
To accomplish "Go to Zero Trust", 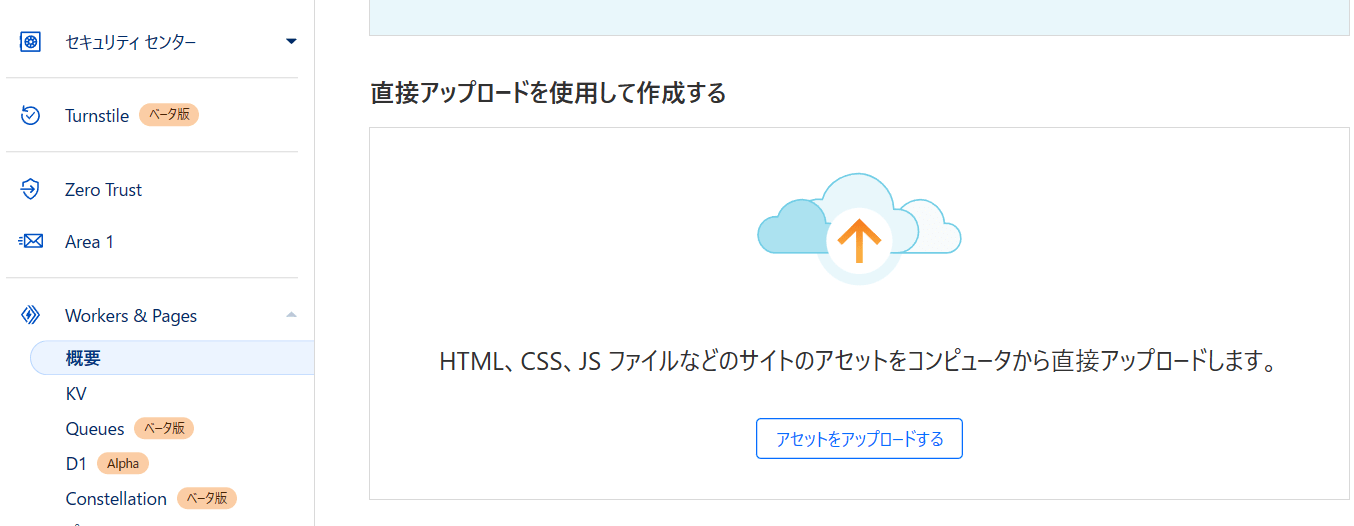I will [103, 190].
